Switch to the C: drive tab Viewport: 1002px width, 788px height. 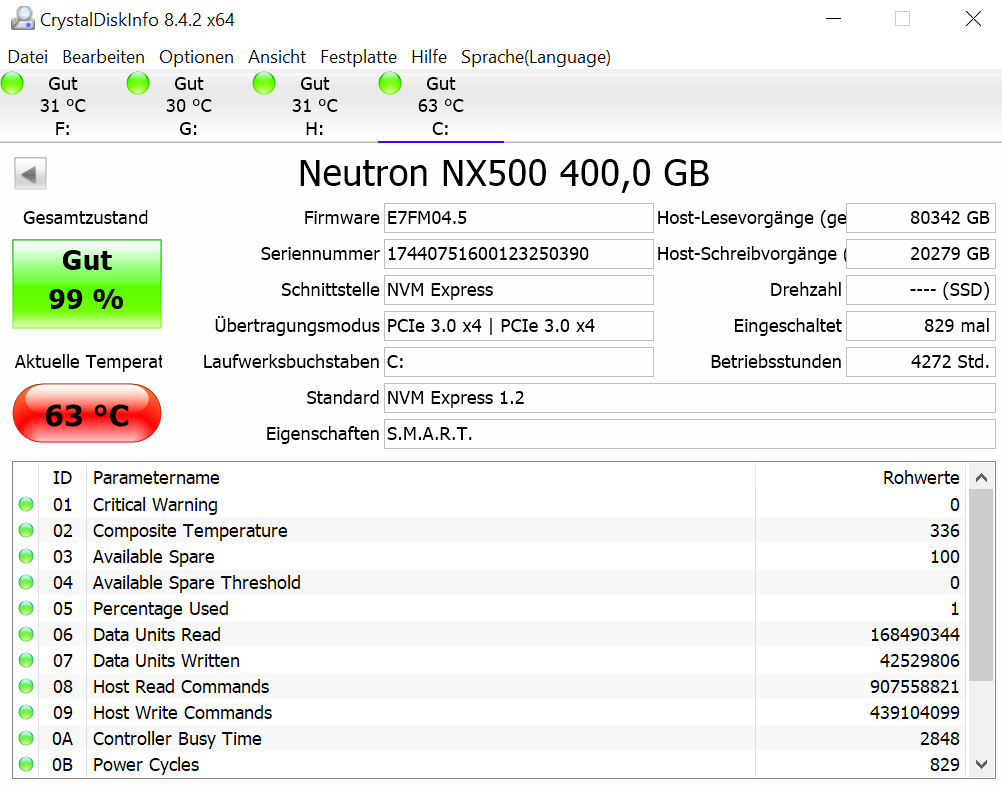click(x=440, y=105)
